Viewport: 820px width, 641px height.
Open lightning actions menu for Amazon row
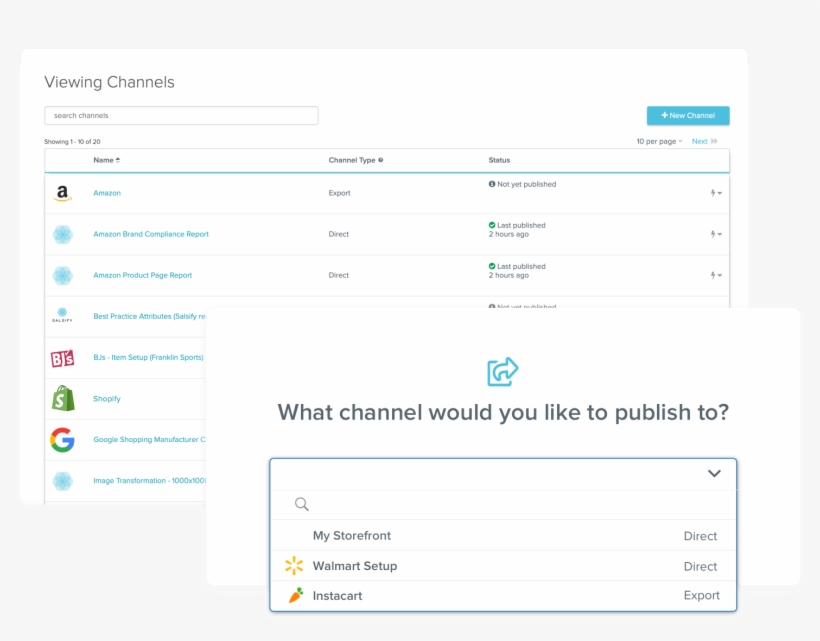(716, 193)
